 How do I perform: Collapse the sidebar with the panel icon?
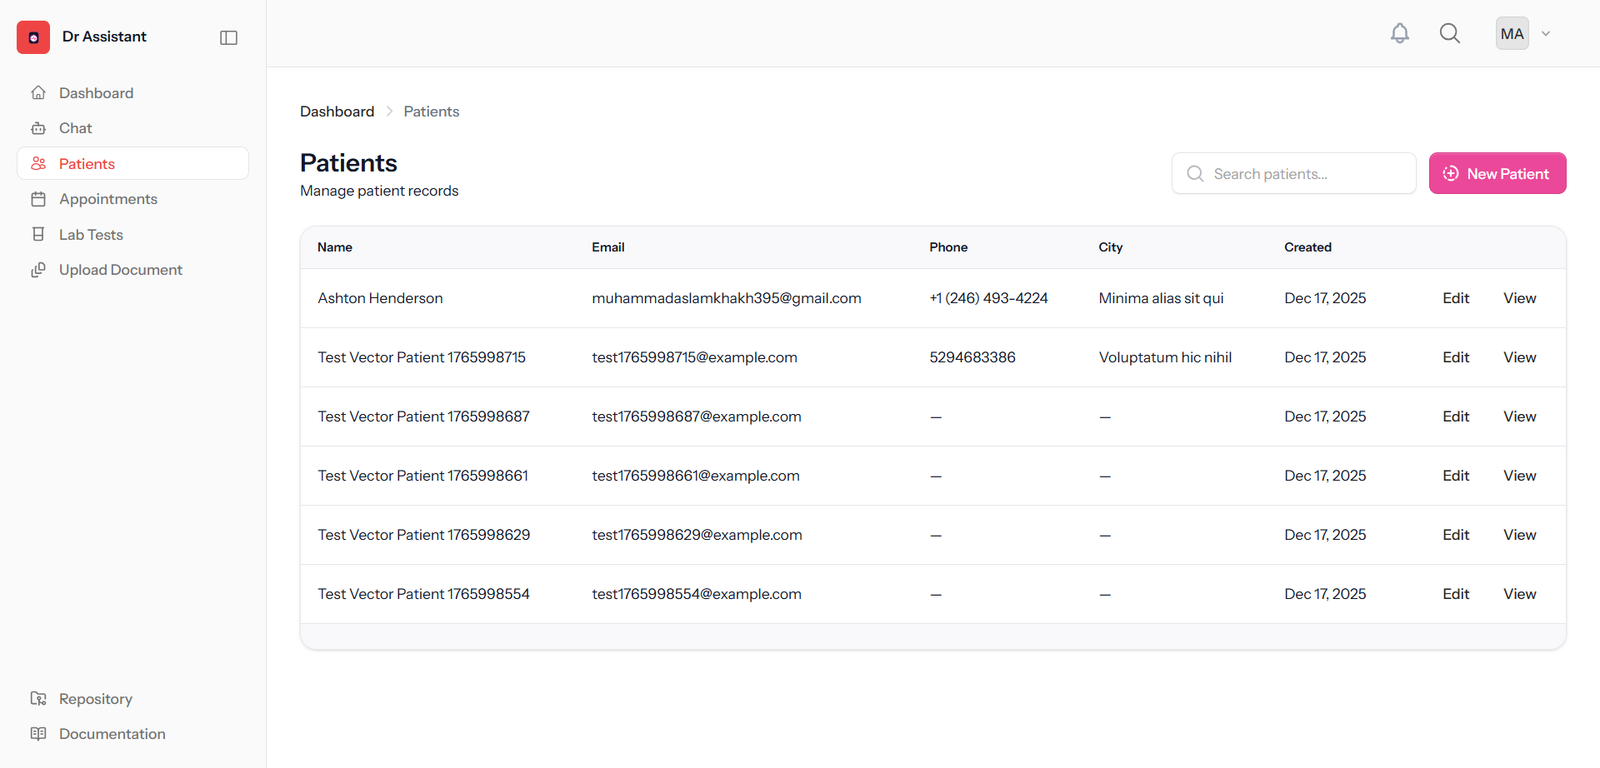[229, 38]
